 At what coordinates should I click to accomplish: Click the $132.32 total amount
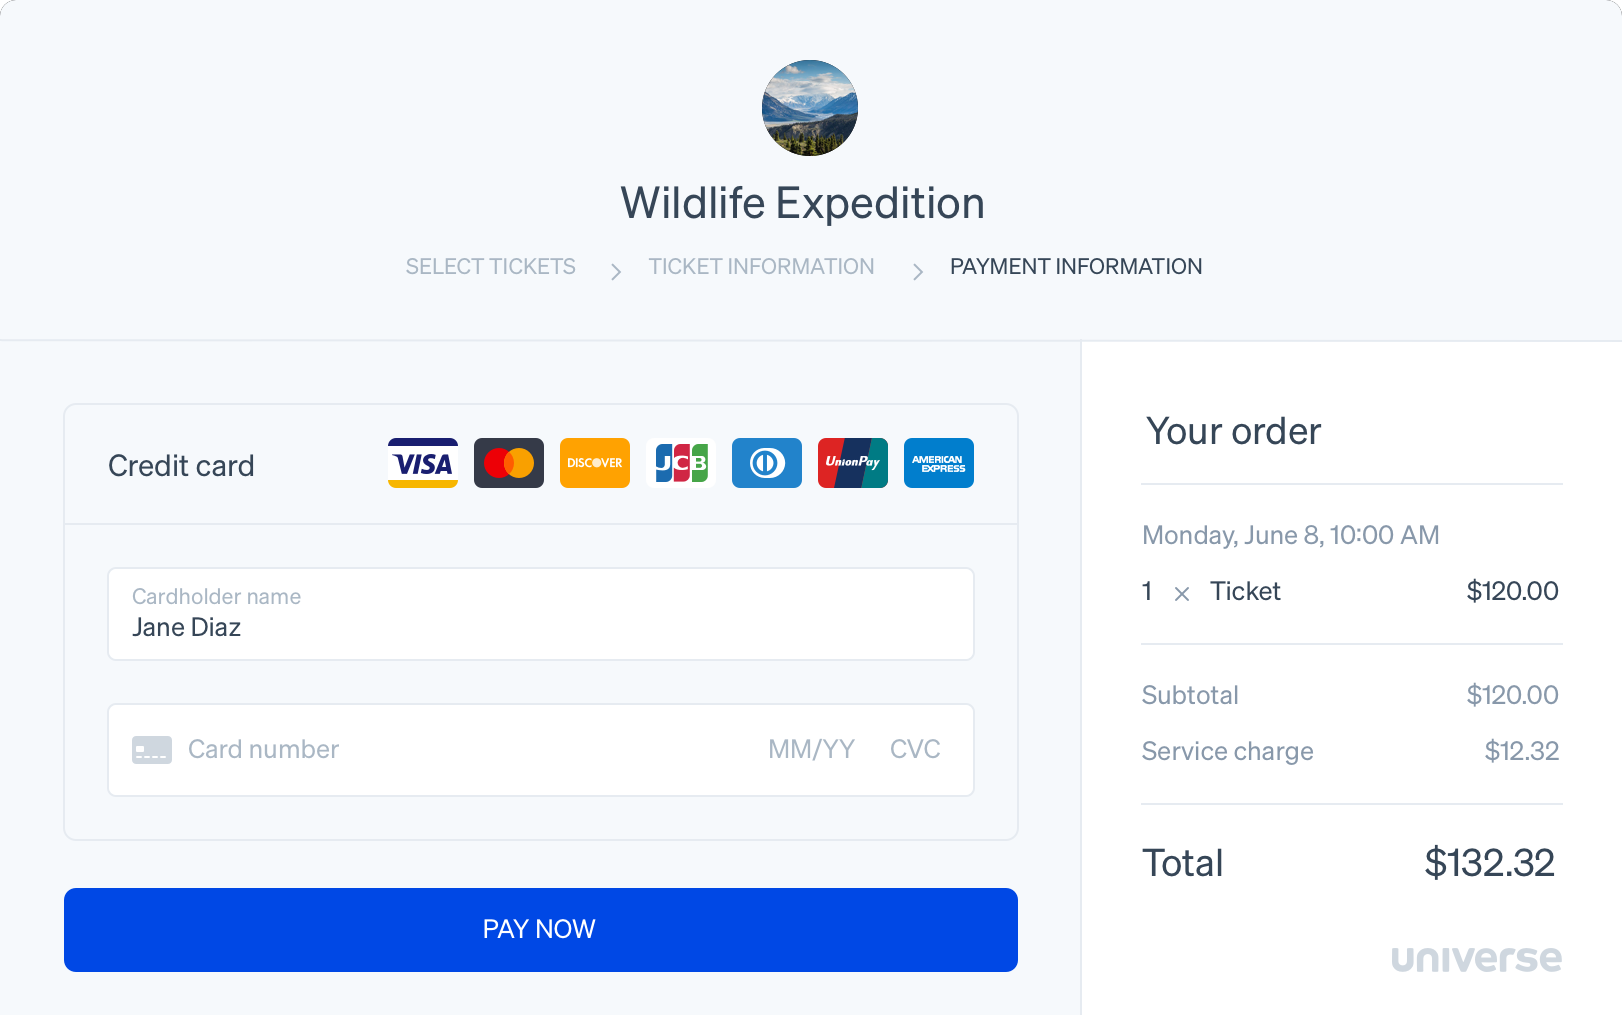1489,863
